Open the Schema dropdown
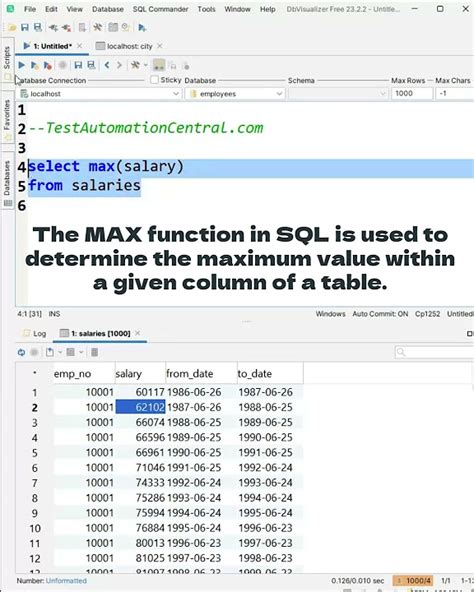Screen dimensions: 474x592 338,94
